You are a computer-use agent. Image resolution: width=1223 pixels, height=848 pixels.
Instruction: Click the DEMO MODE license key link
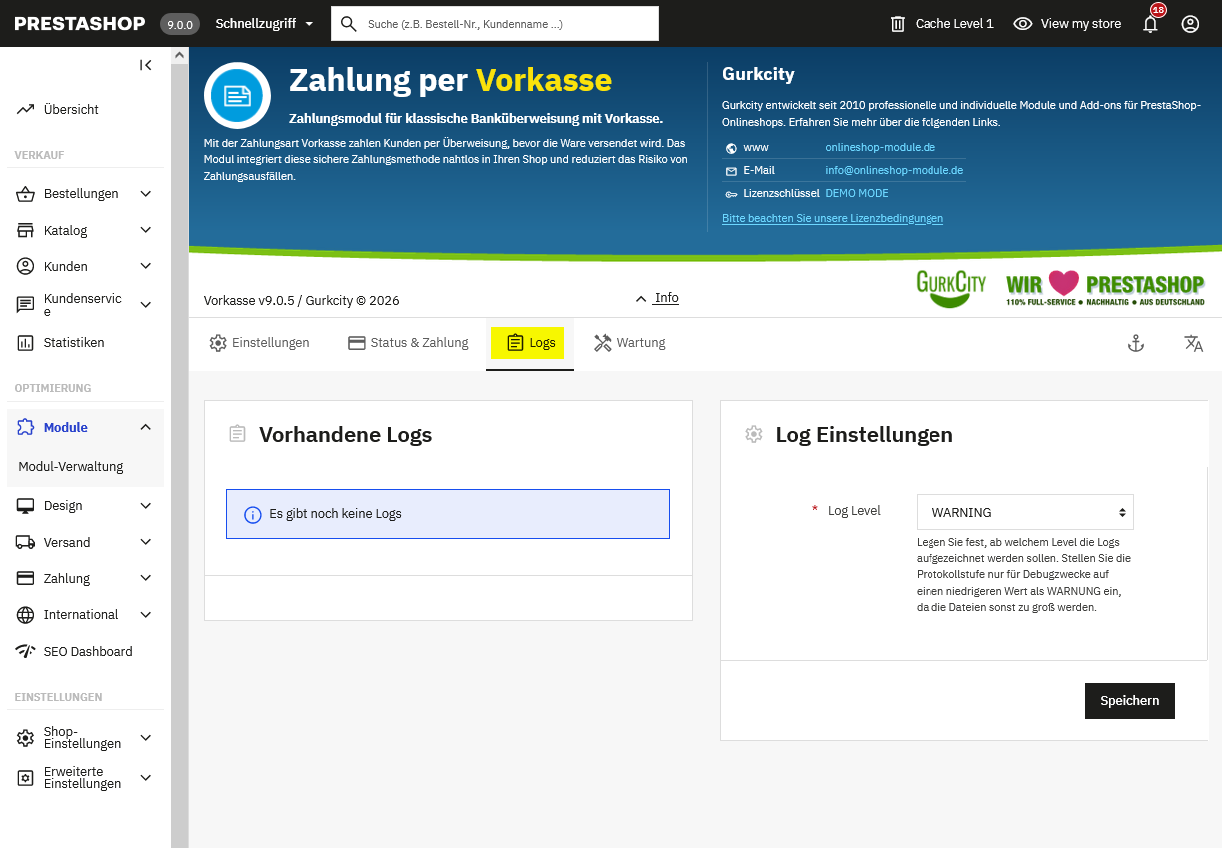coord(857,193)
